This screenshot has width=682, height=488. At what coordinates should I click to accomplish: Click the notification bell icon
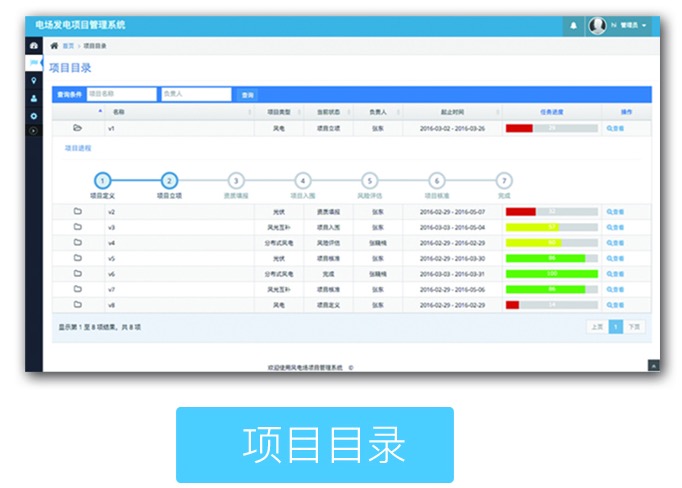[573, 25]
